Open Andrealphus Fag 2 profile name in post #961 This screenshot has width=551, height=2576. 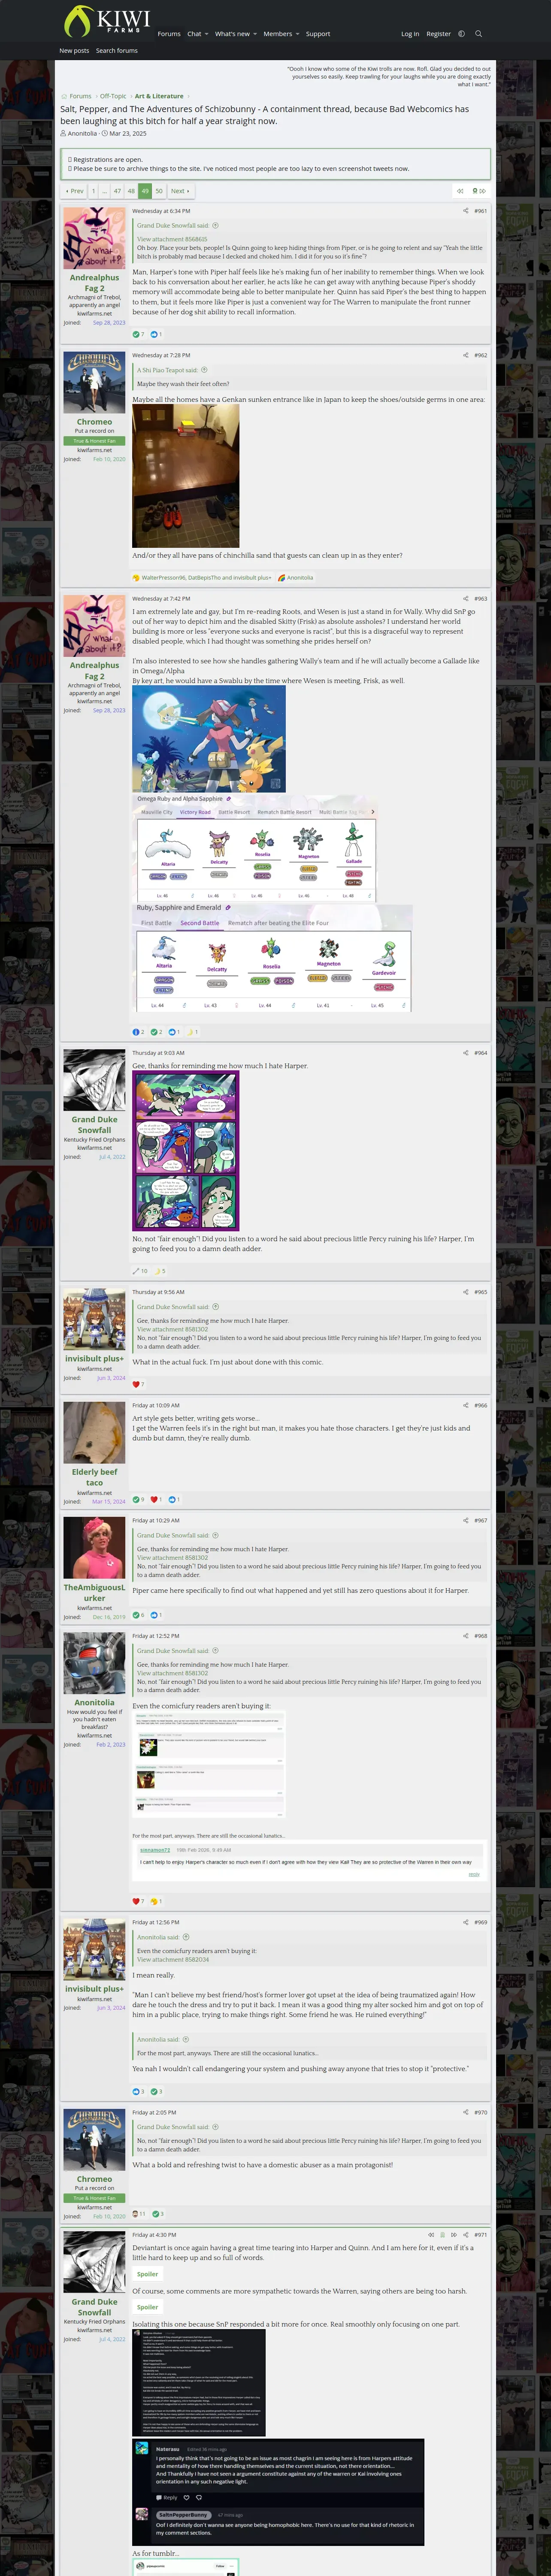[94, 283]
